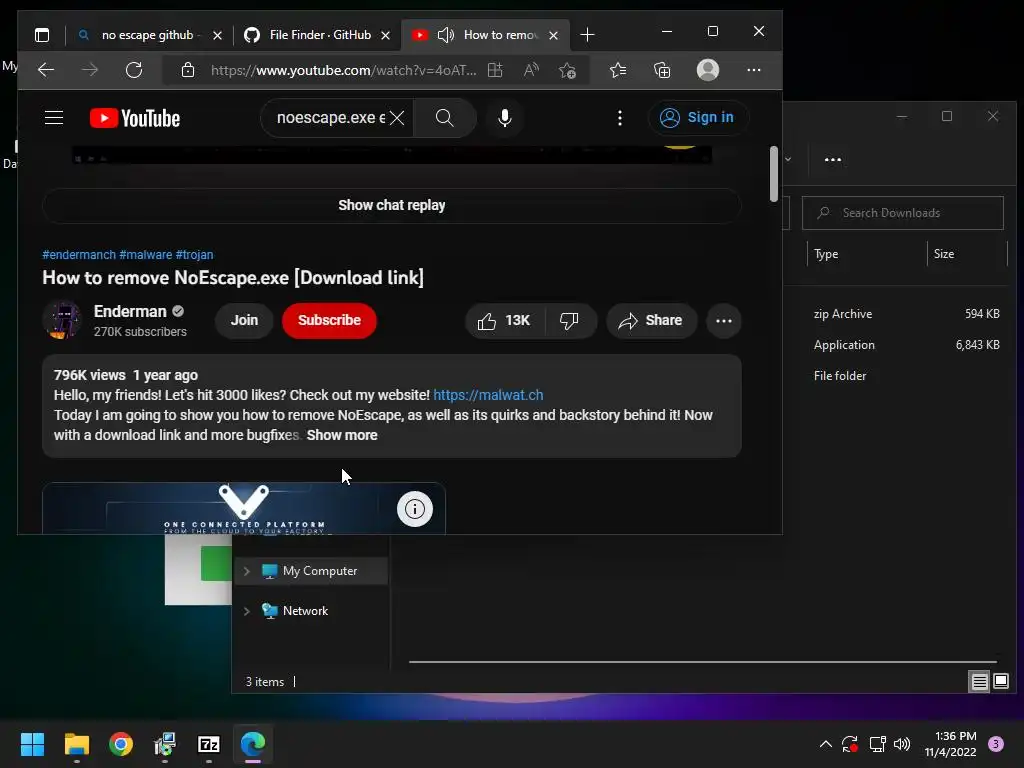1024x768 pixels.
Task: Switch Explorer to large thumbnails view
Action: (x=1001, y=682)
